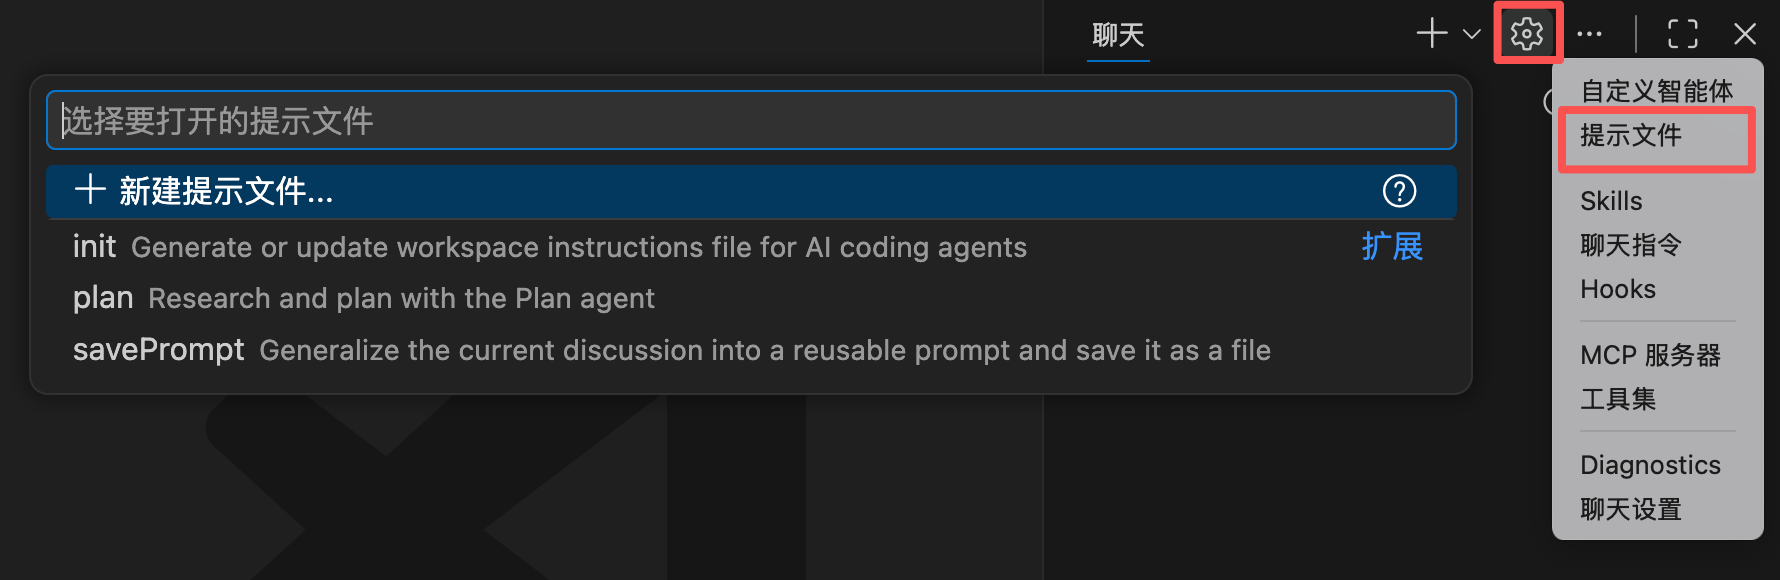Click the help question mark icon

[x=1399, y=191]
